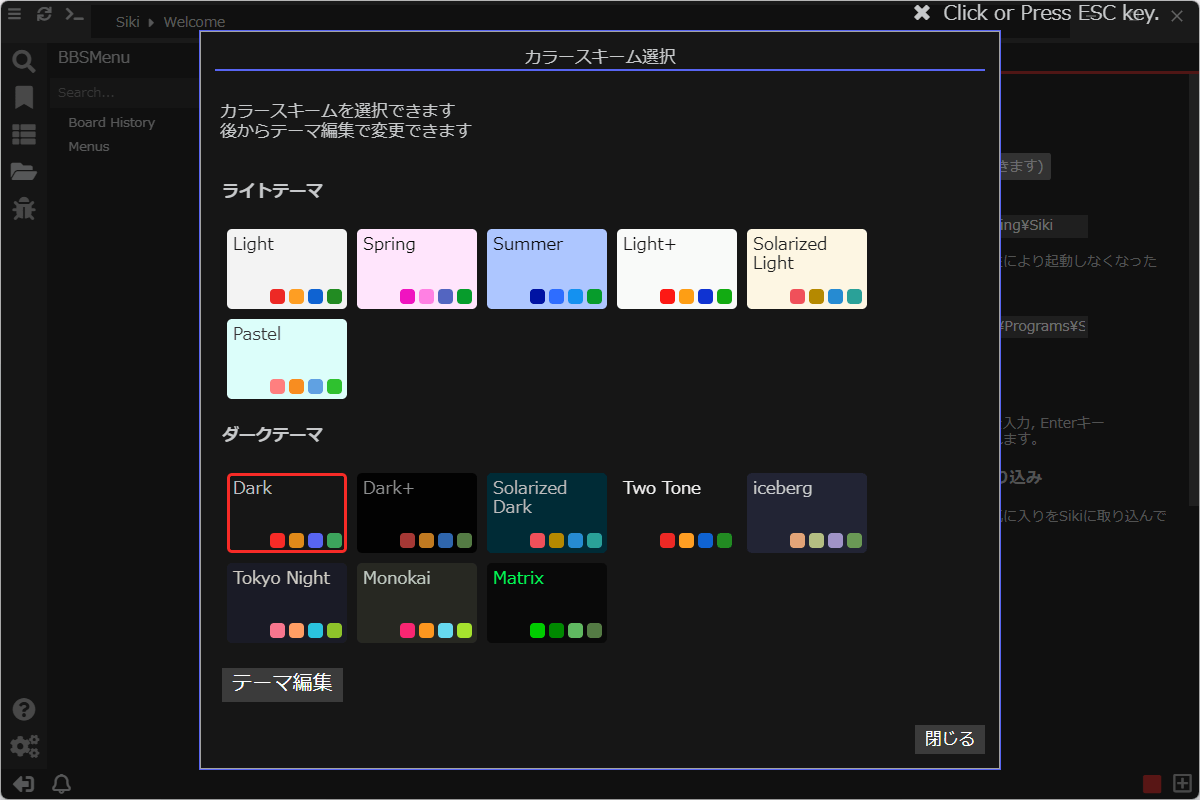Click the bug report sidebar icon
Viewport: 1200px width, 800px height.
coord(23,209)
